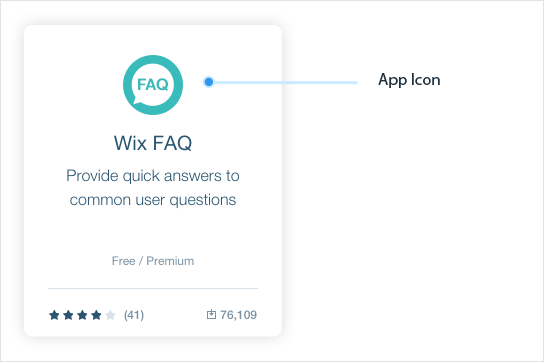Click the fourth rating star
Screen dimensions: 544x362
click(96, 315)
